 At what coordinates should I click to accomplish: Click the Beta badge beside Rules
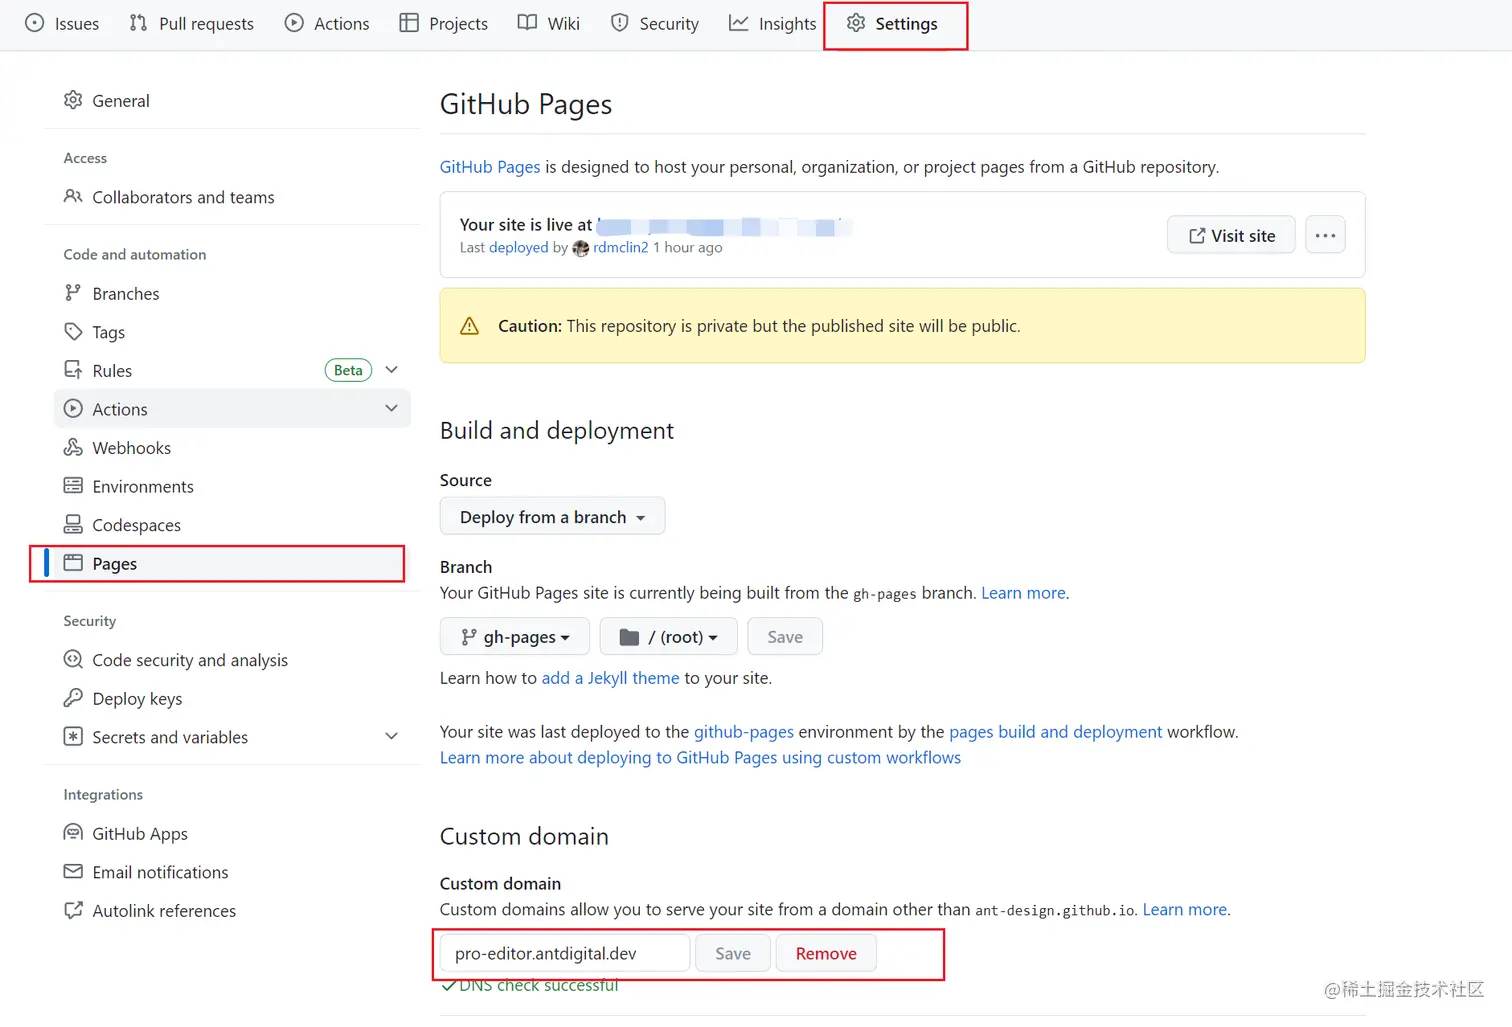click(x=348, y=370)
